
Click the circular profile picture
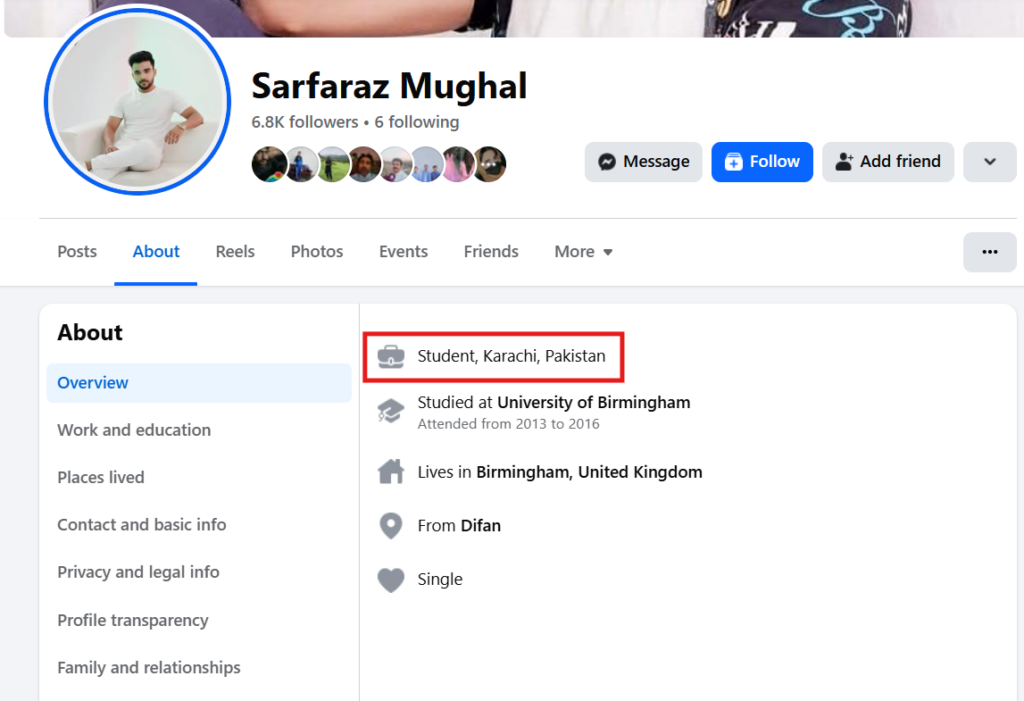click(x=138, y=101)
